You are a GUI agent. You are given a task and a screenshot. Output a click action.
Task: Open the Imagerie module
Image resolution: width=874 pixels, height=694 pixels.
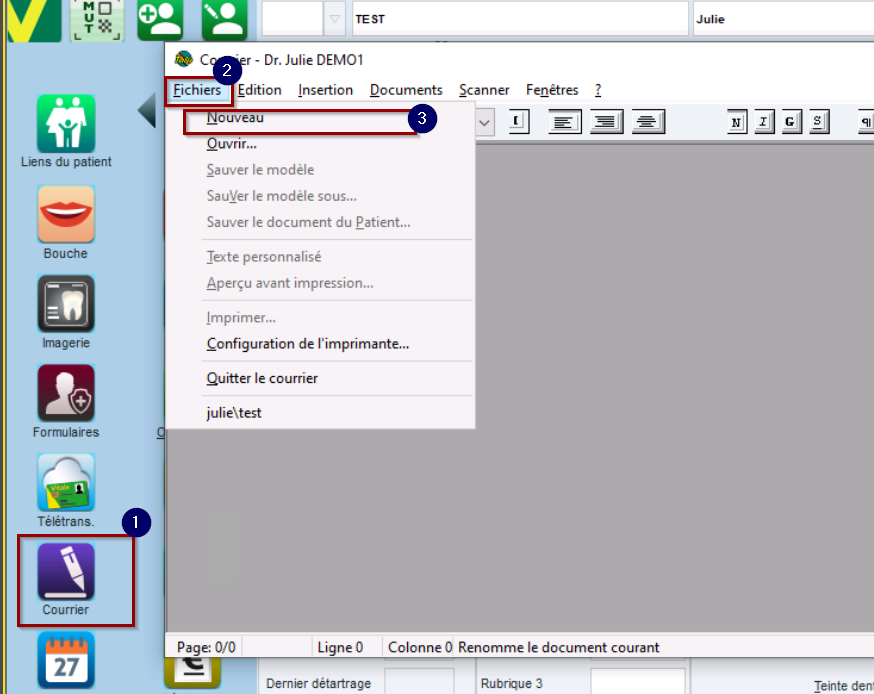tap(66, 304)
